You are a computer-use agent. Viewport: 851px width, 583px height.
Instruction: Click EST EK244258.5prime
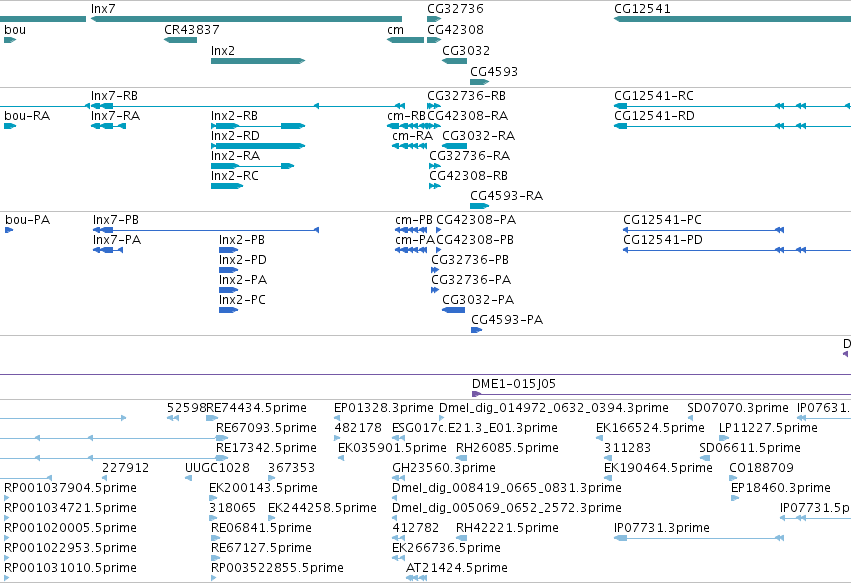pyautogui.click(x=271, y=518)
